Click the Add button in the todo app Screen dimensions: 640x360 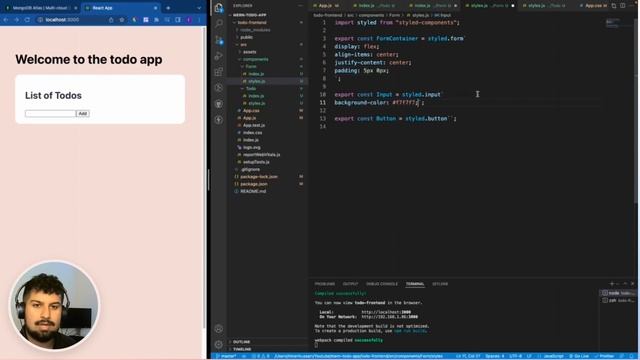coord(83,113)
